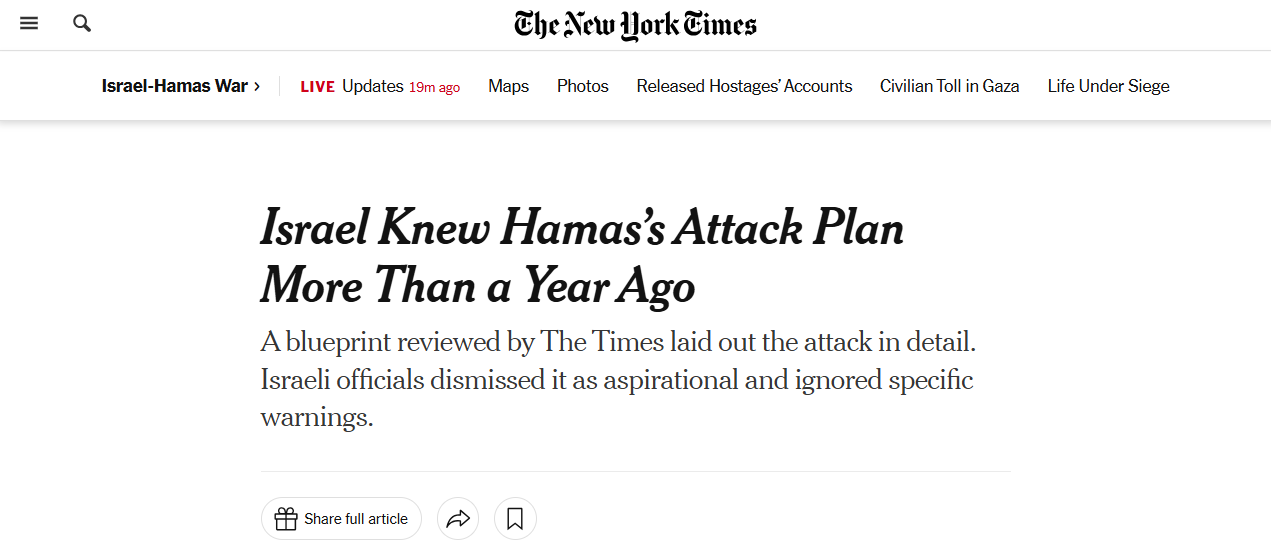The width and height of the screenshot is (1271, 543).
Task: Select the Photos nav item
Action: (x=583, y=86)
